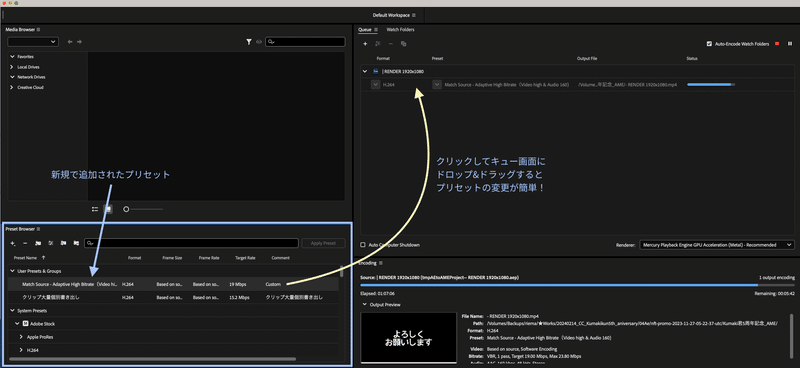Switch Media Browser to thumbnail view
The width and height of the screenshot is (800, 368).
tap(108, 209)
